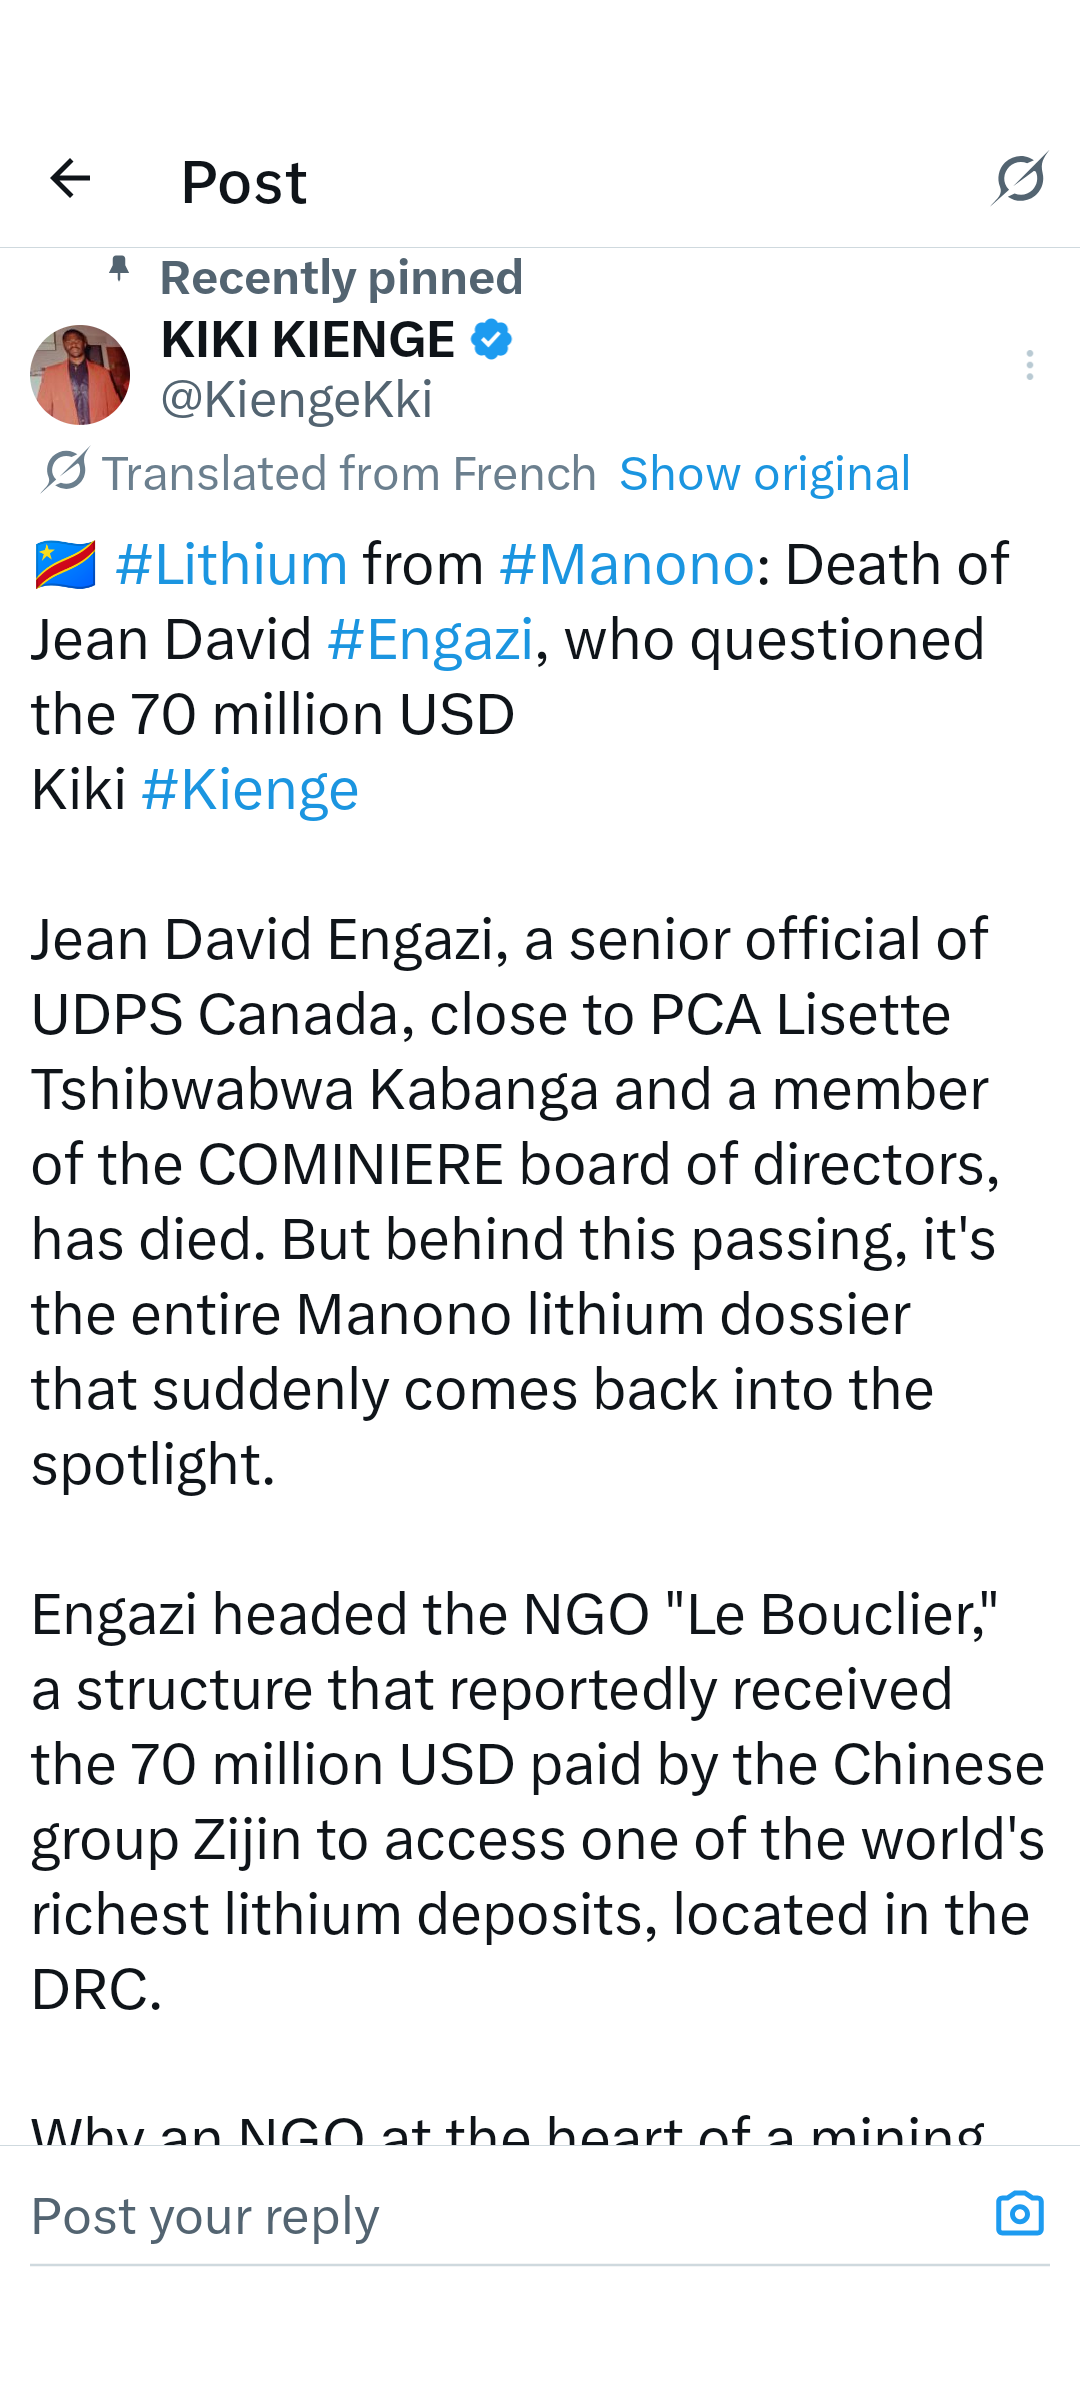Viewport: 1080px width, 2400px height.
Task: Tap the Post header title
Action: coord(244,182)
